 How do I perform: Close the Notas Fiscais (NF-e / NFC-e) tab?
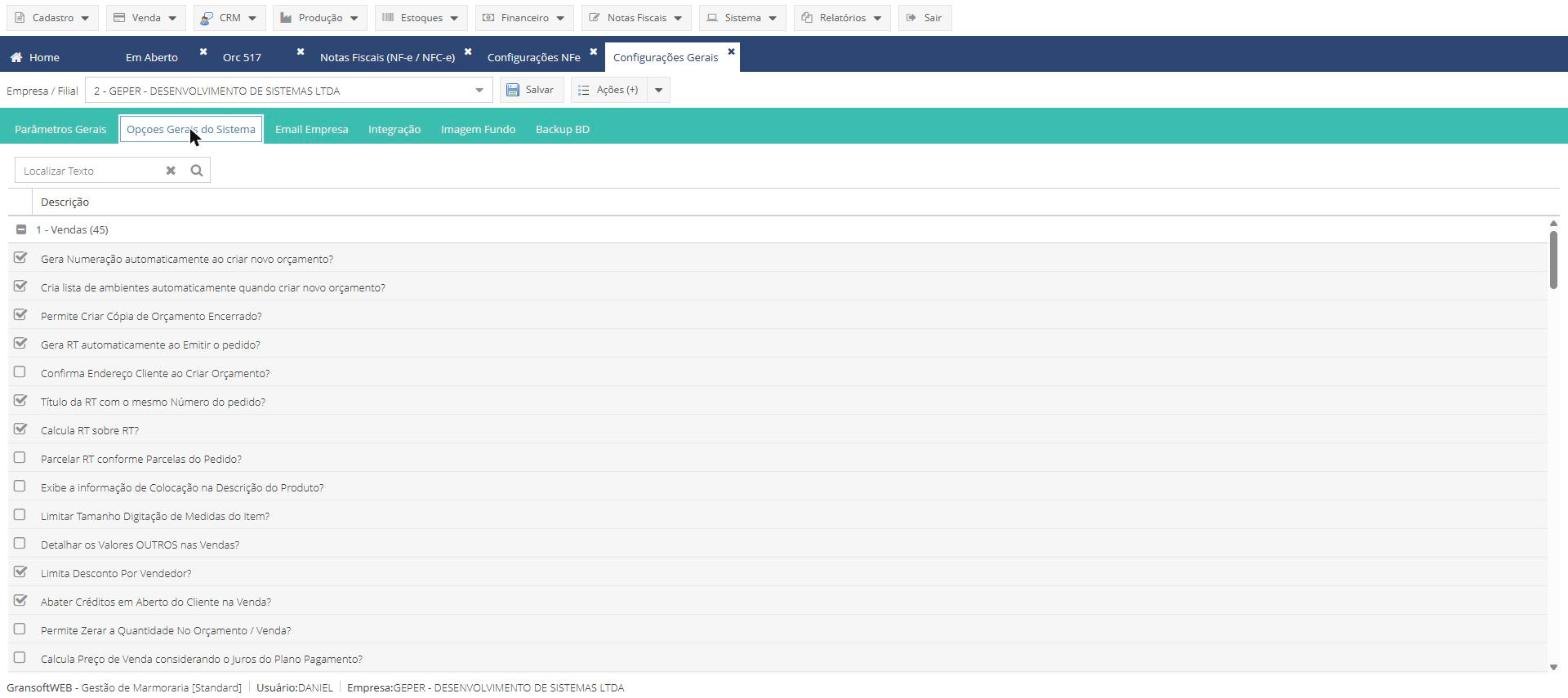[468, 51]
